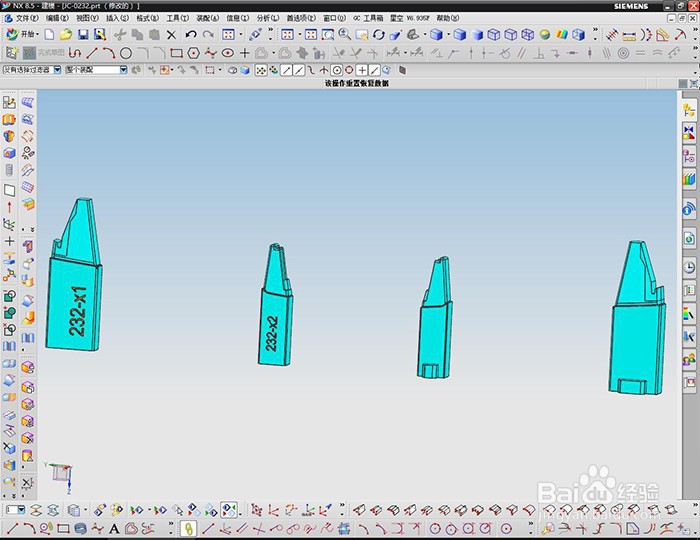This screenshot has width=700, height=540.
Task: Open the 插入 (Insert) menu
Action: 117,18
